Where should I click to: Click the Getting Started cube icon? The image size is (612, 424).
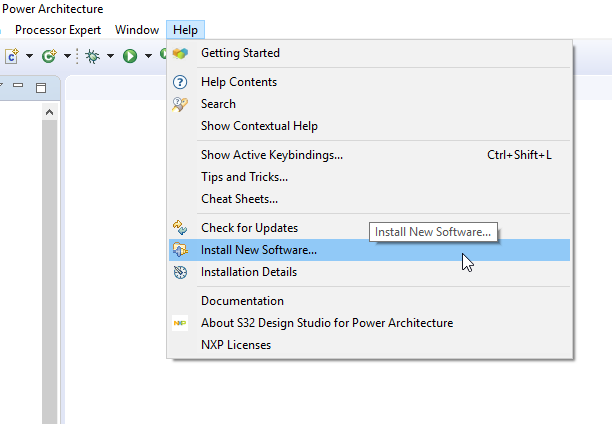pos(180,53)
